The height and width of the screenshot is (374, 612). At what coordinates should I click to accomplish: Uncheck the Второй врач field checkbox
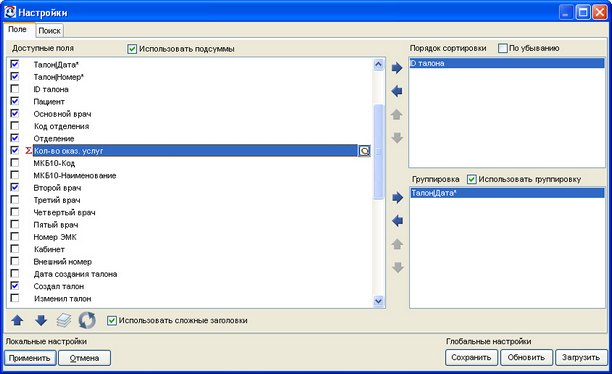(14, 187)
